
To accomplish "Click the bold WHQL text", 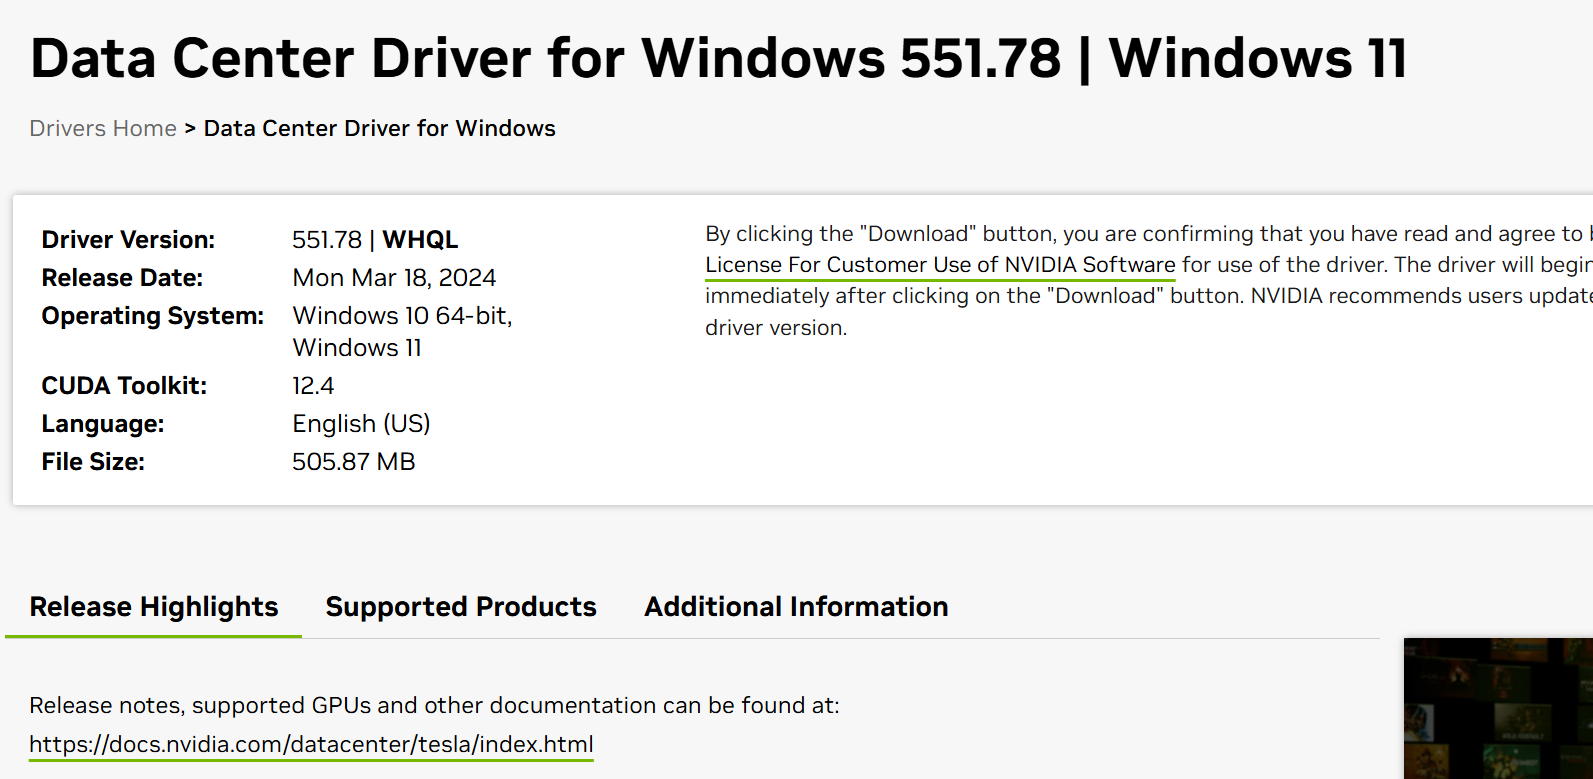I will click(420, 240).
